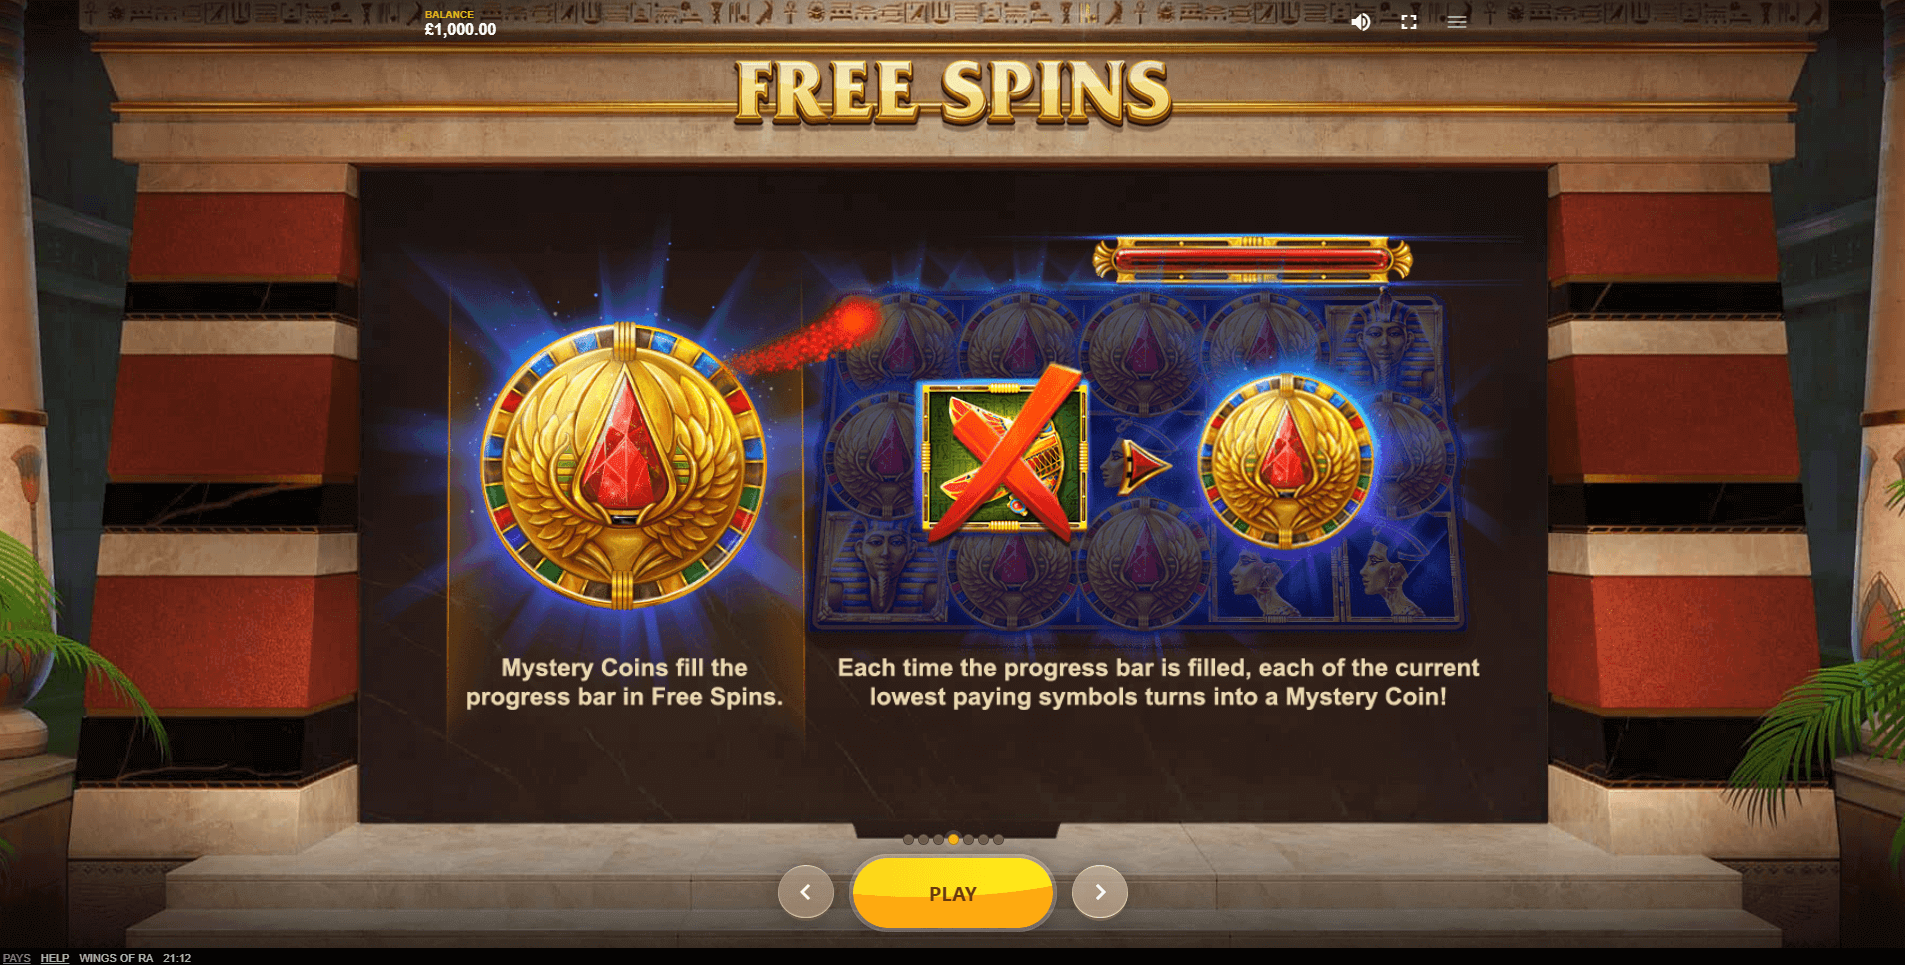Viewport: 1905px width, 965px height.
Task: Select the second slide indicator dot
Action: [923, 840]
